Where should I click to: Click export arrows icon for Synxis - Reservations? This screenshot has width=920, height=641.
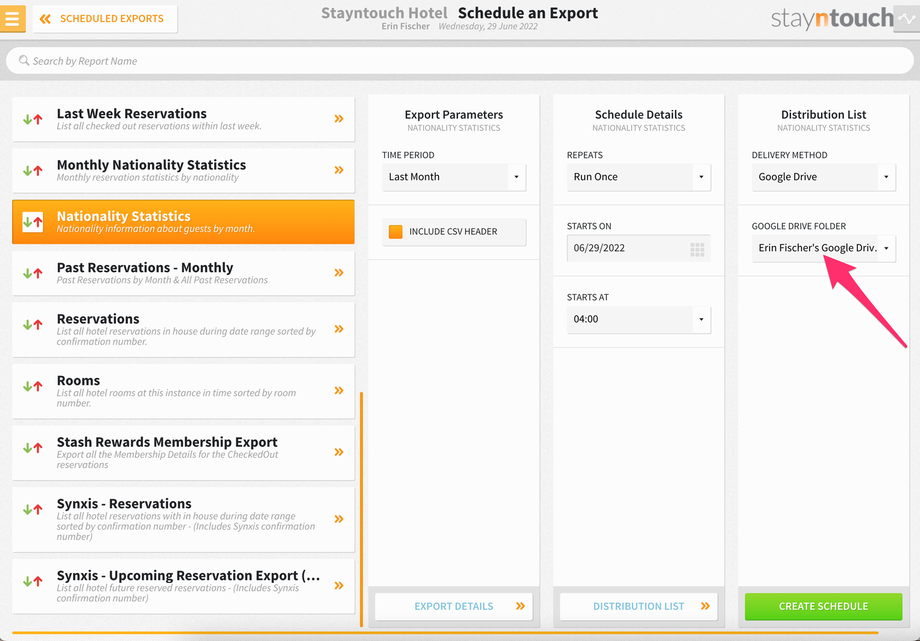point(33,510)
